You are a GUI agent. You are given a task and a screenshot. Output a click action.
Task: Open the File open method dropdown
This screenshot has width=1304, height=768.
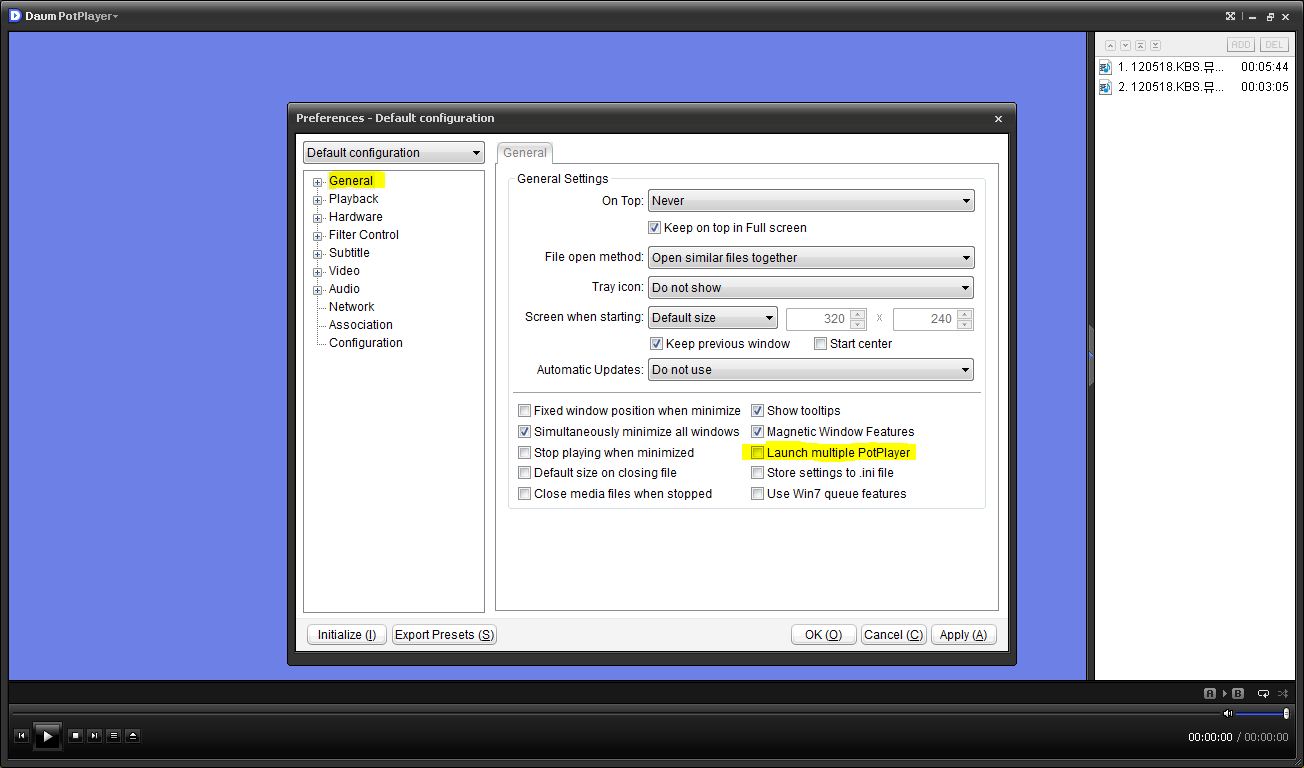[811, 258]
